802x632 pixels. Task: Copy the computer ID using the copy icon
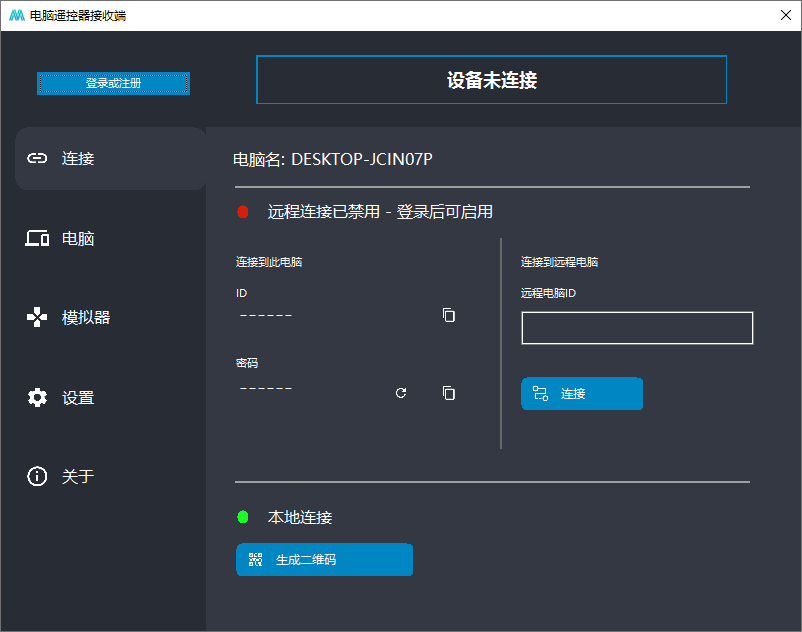coord(448,315)
